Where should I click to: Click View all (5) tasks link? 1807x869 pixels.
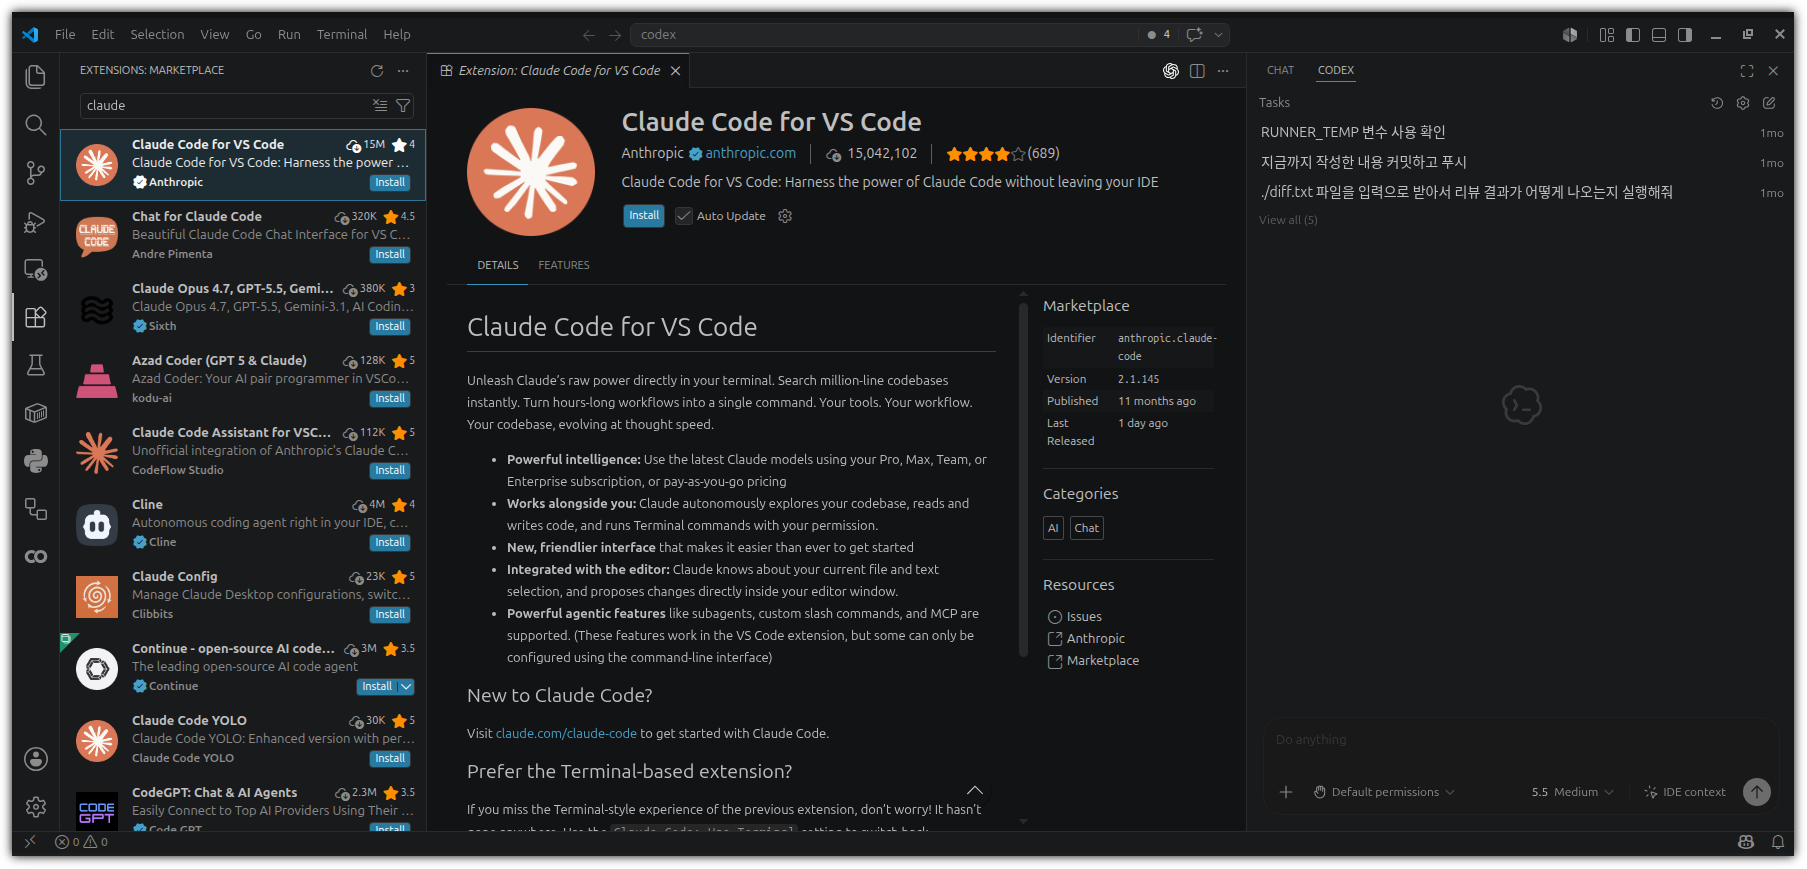1288,221
